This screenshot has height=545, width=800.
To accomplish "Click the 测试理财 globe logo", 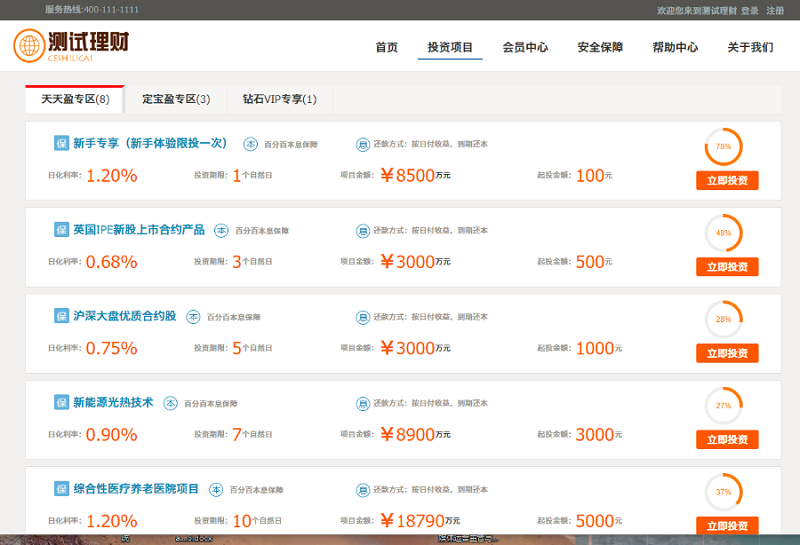I will click(x=29, y=45).
